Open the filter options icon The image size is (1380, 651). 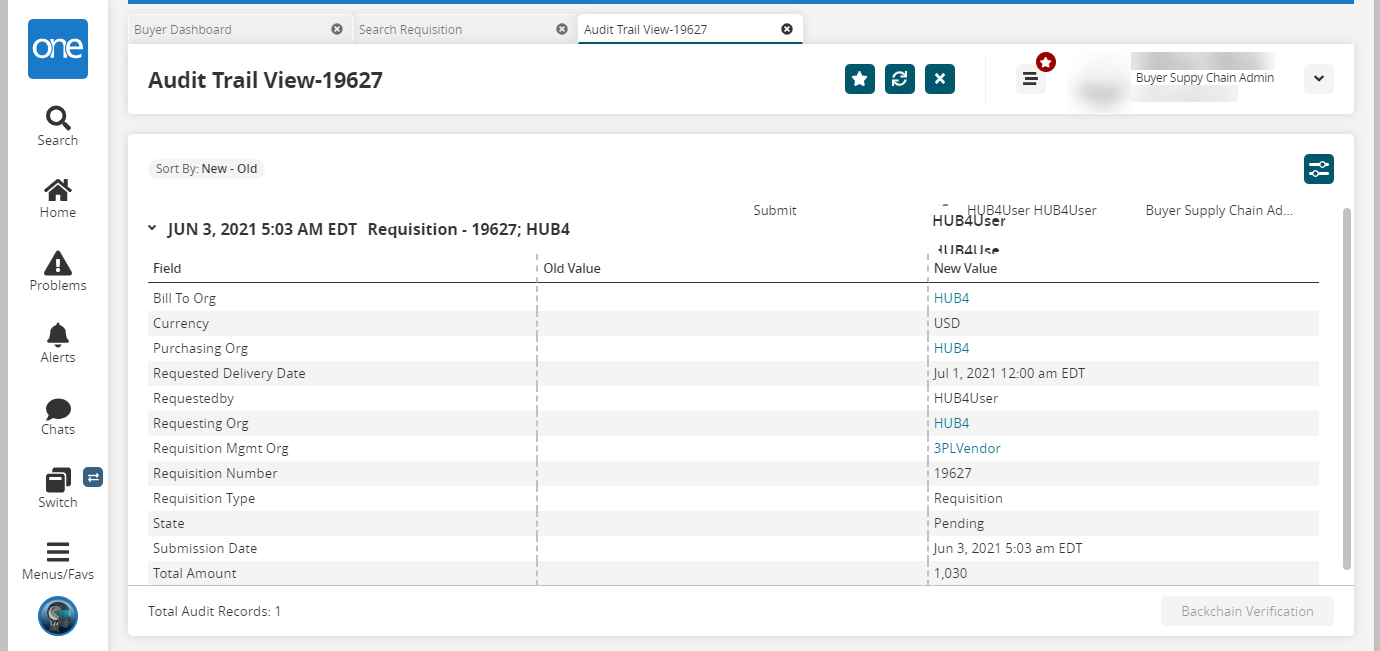click(1319, 169)
